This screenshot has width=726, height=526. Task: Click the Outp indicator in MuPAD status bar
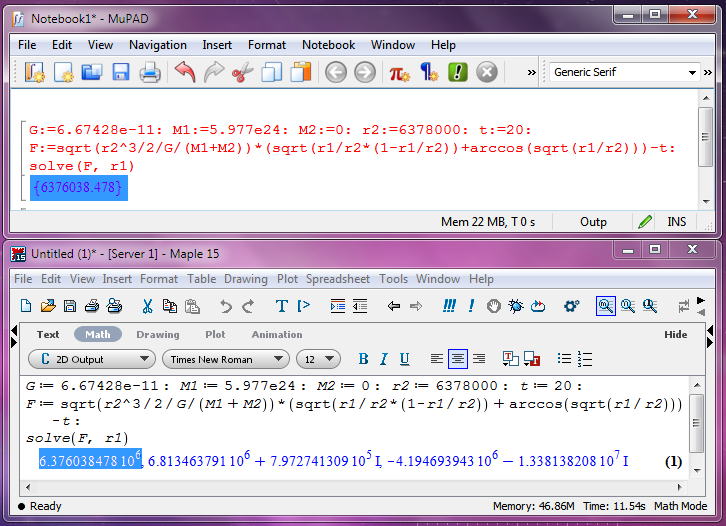point(593,222)
